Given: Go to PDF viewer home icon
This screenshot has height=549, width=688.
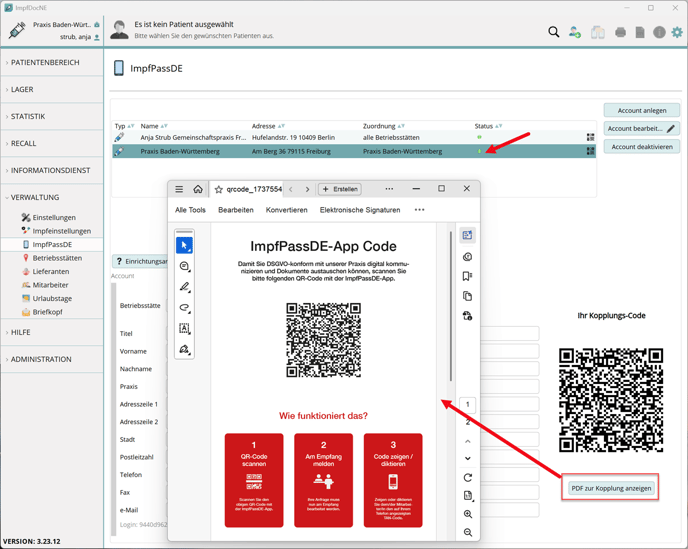Looking at the screenshot, I should point(198,189).
